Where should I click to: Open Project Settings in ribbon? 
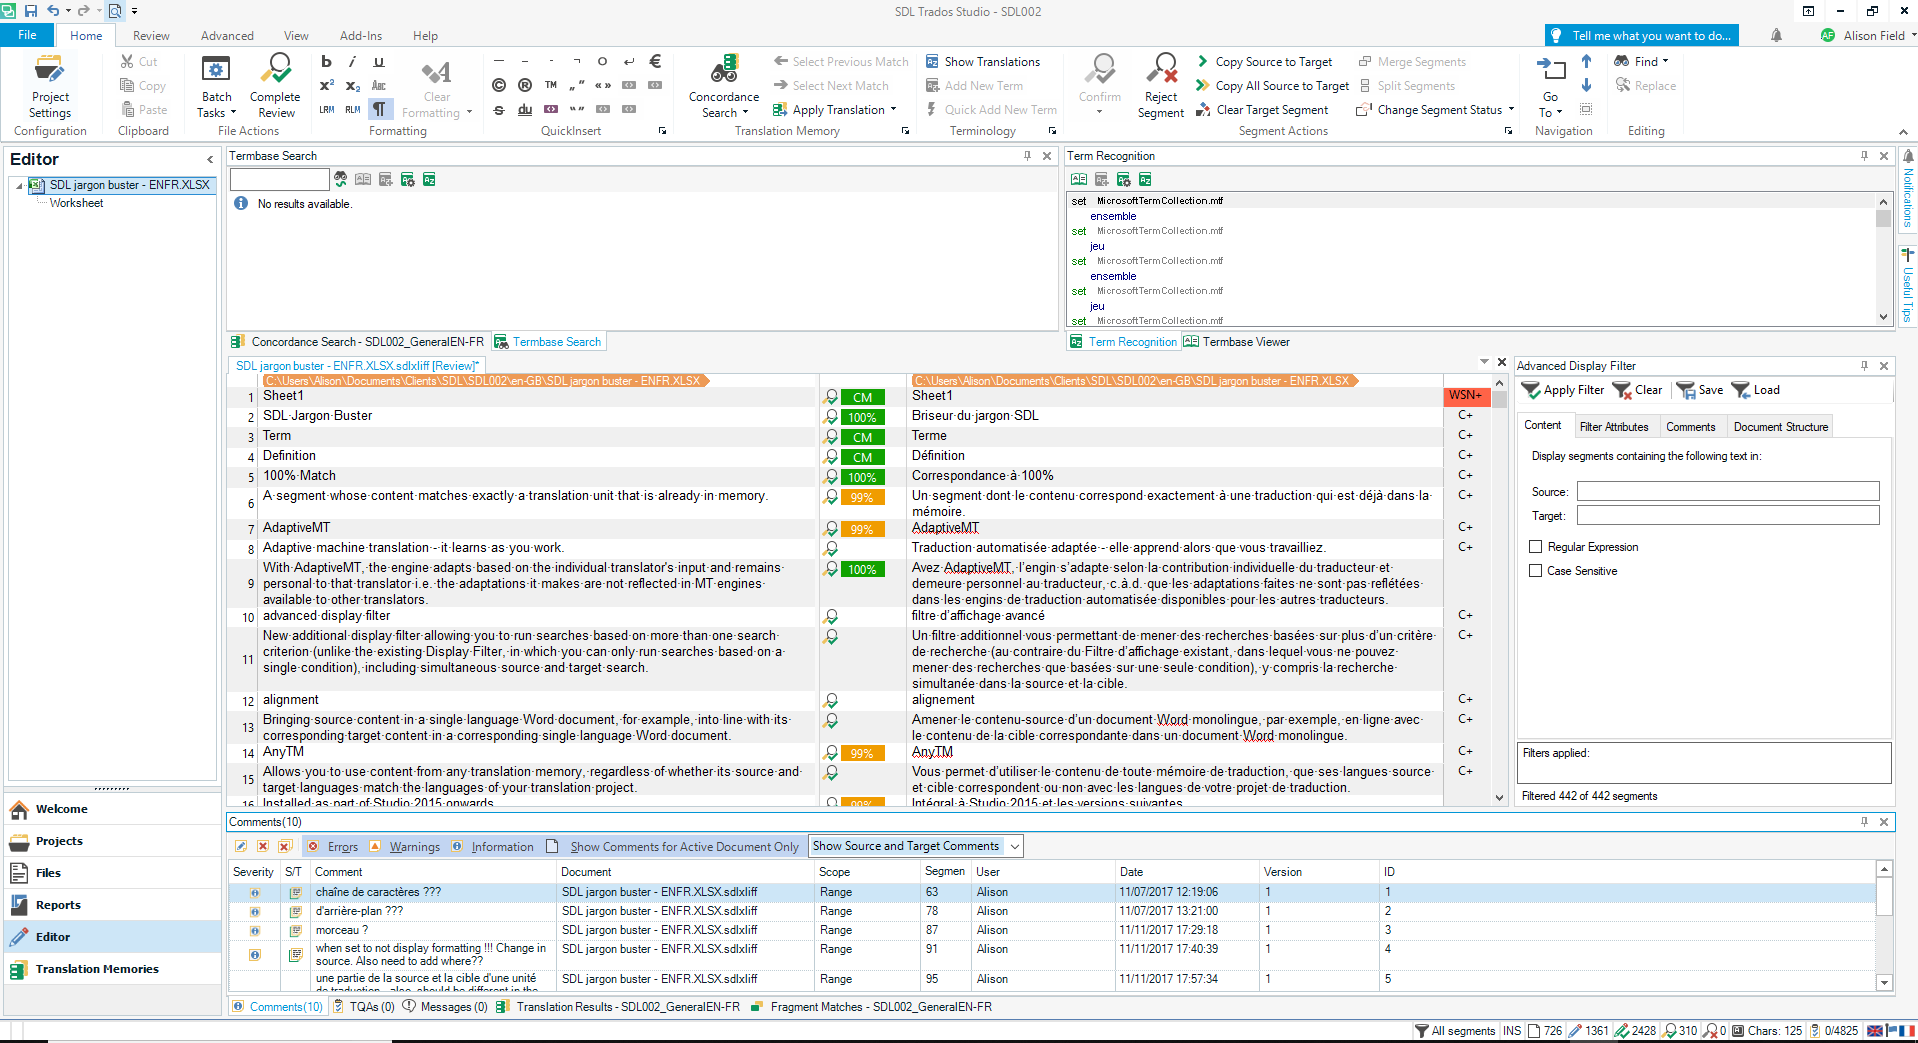coord(50,86)
